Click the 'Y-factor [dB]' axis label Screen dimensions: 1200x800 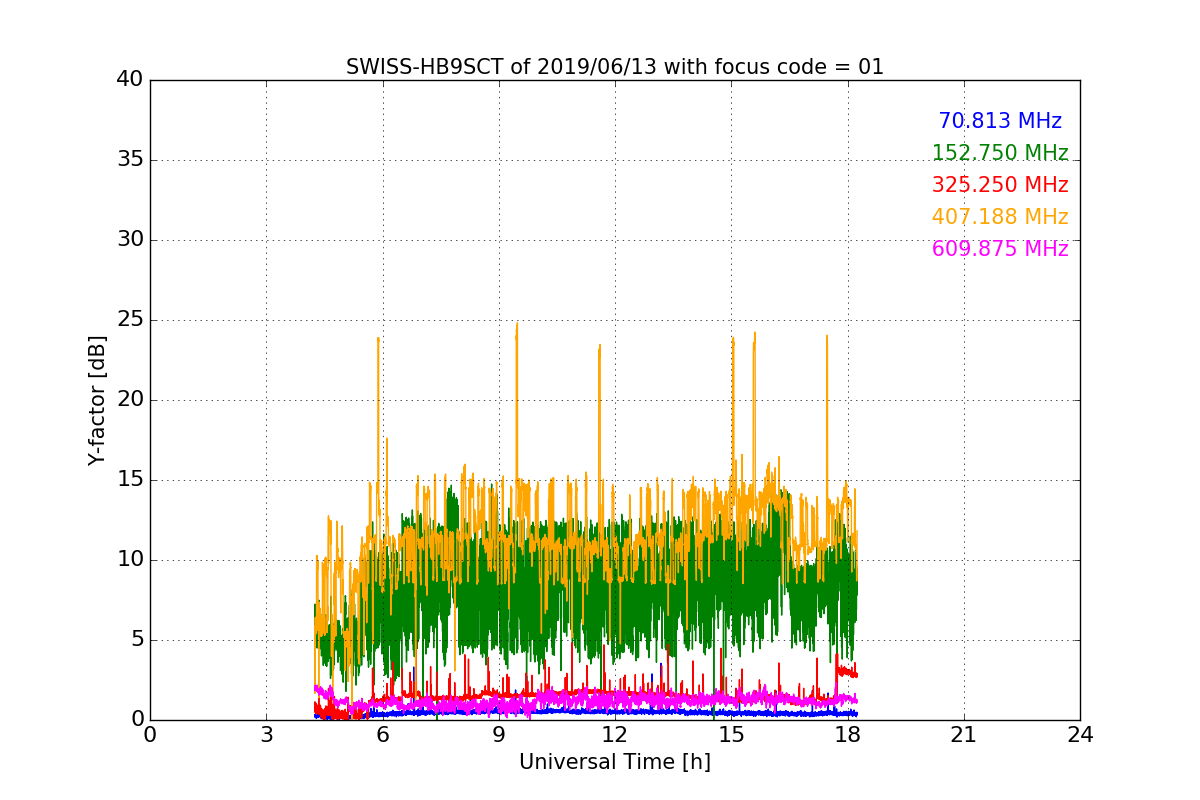pyautogui.click(x=97, y=400)
